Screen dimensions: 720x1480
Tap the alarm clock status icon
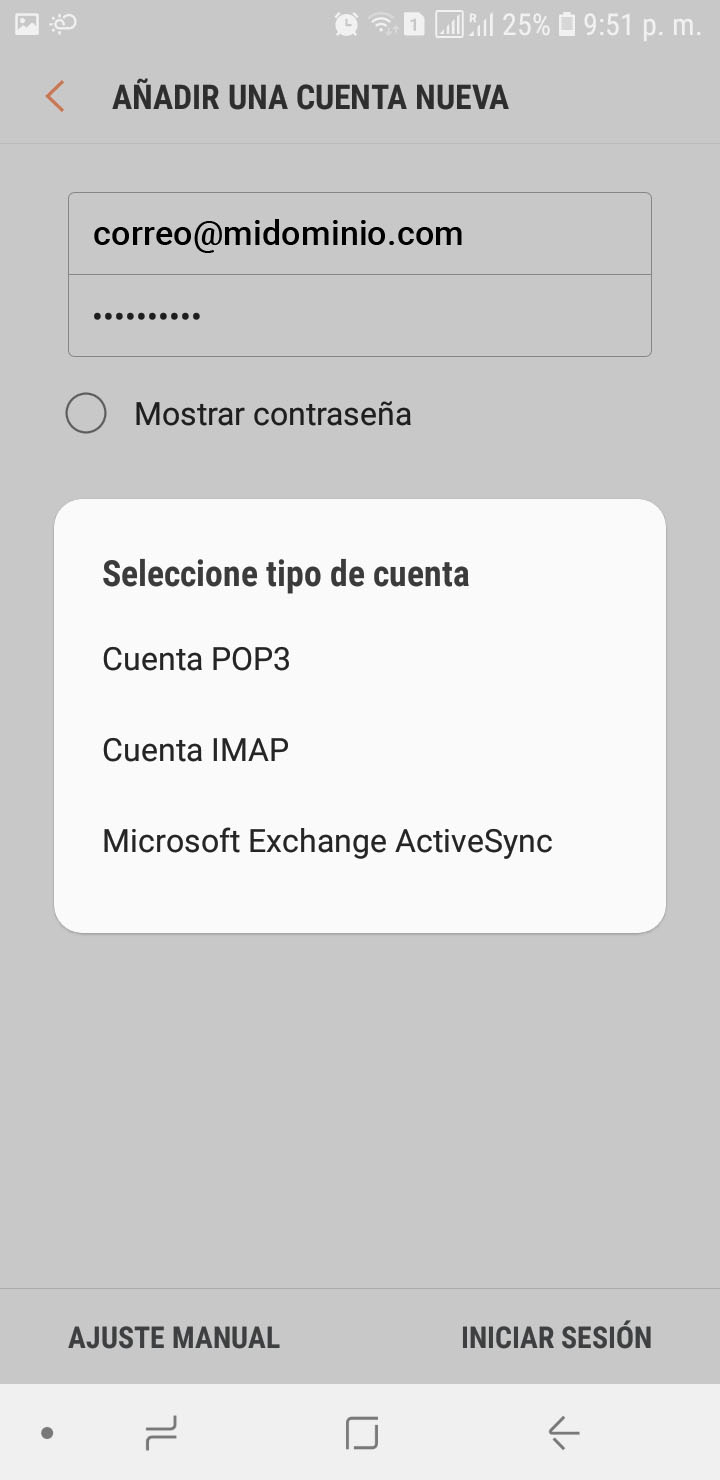(346, 24)
